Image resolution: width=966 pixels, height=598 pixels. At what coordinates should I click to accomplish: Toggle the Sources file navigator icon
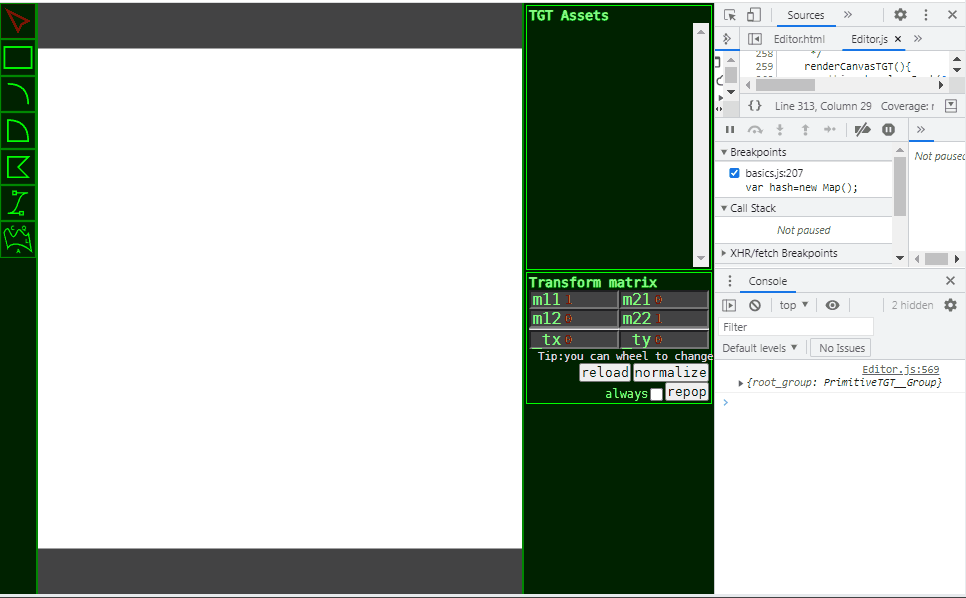755,39
